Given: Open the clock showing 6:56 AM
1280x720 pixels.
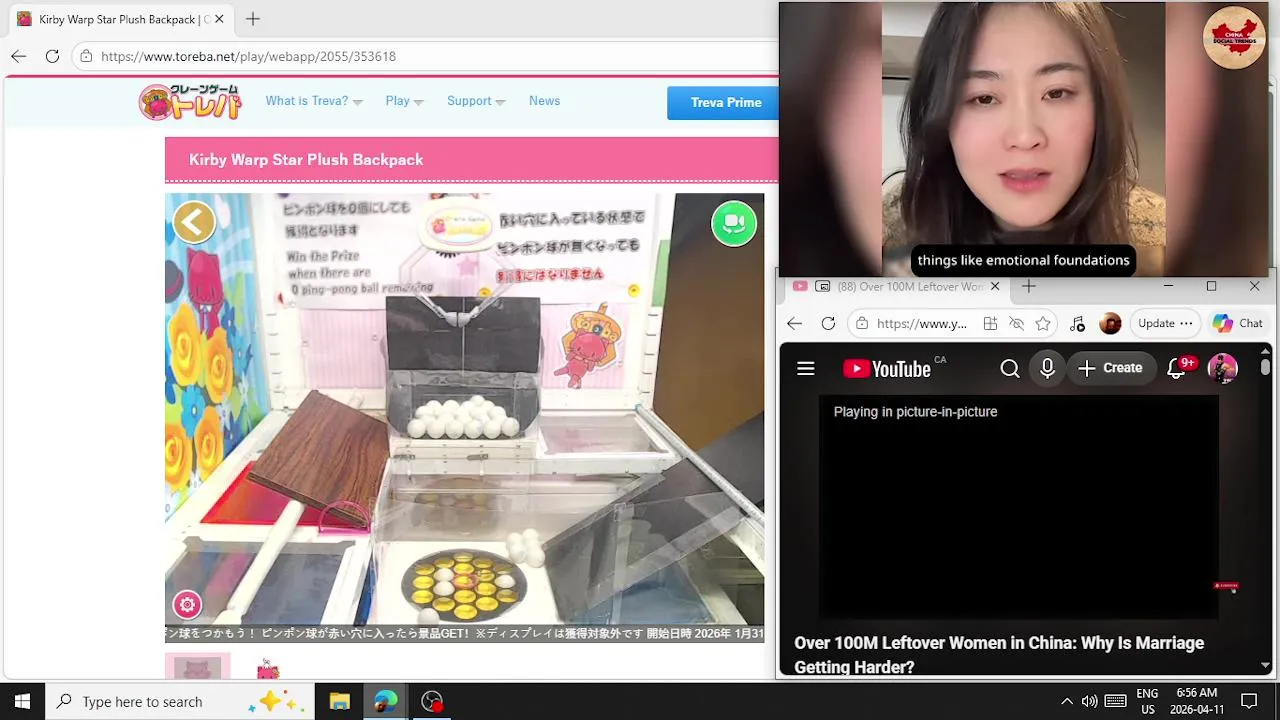Looking at the screenshot, I should pos(1197,701).
